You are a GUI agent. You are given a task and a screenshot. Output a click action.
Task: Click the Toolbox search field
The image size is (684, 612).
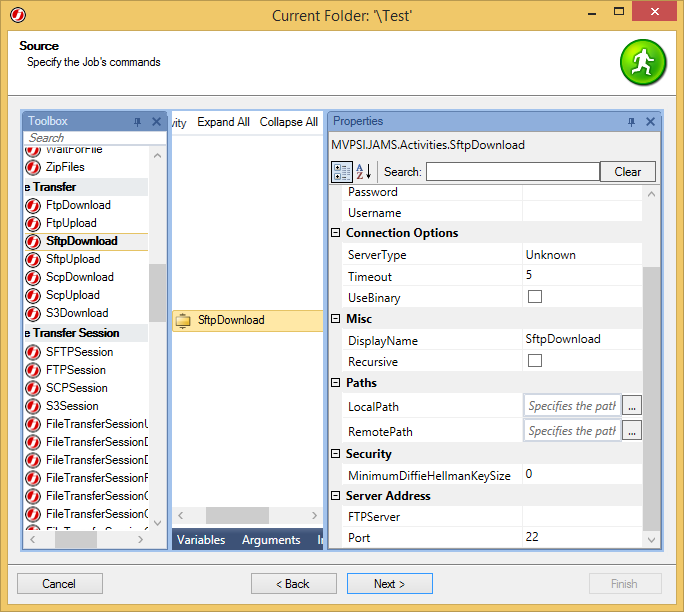[x=95, y=138]
